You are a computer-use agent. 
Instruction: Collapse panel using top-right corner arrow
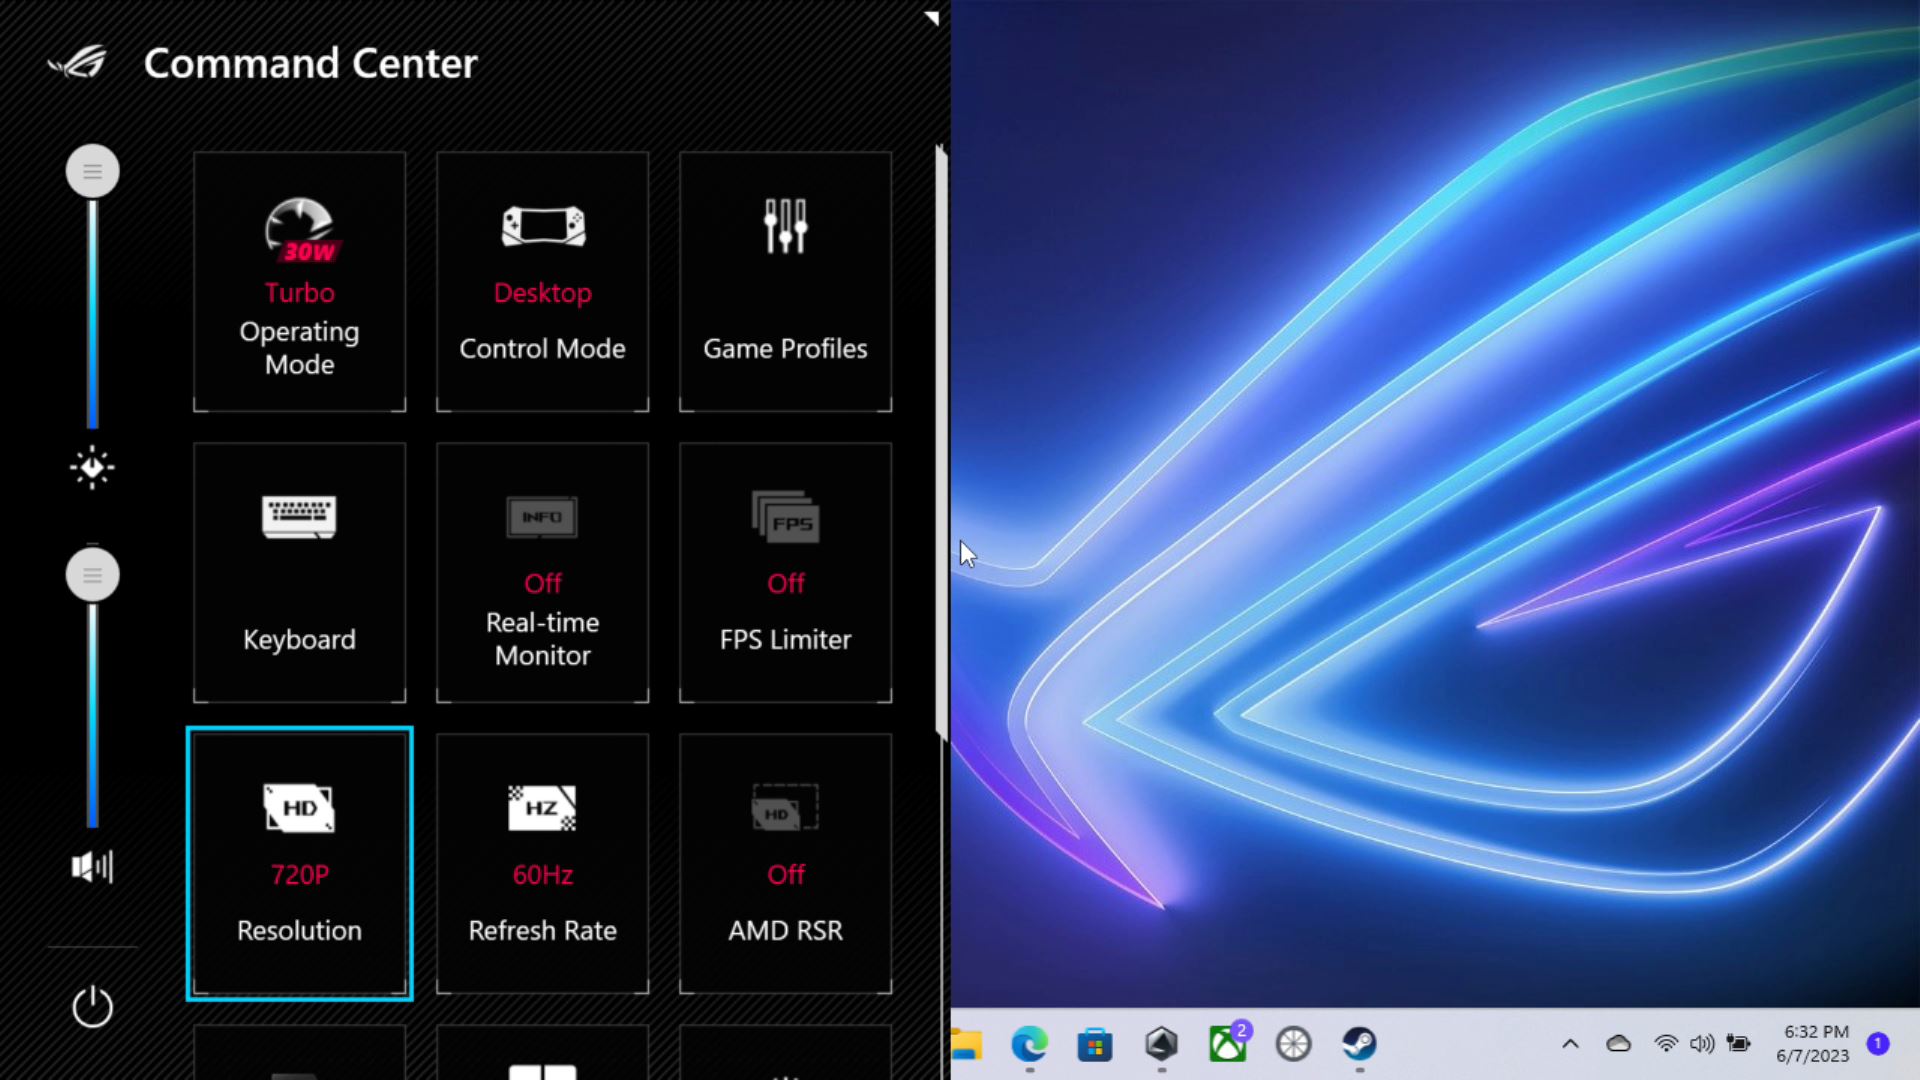[932, 17]
